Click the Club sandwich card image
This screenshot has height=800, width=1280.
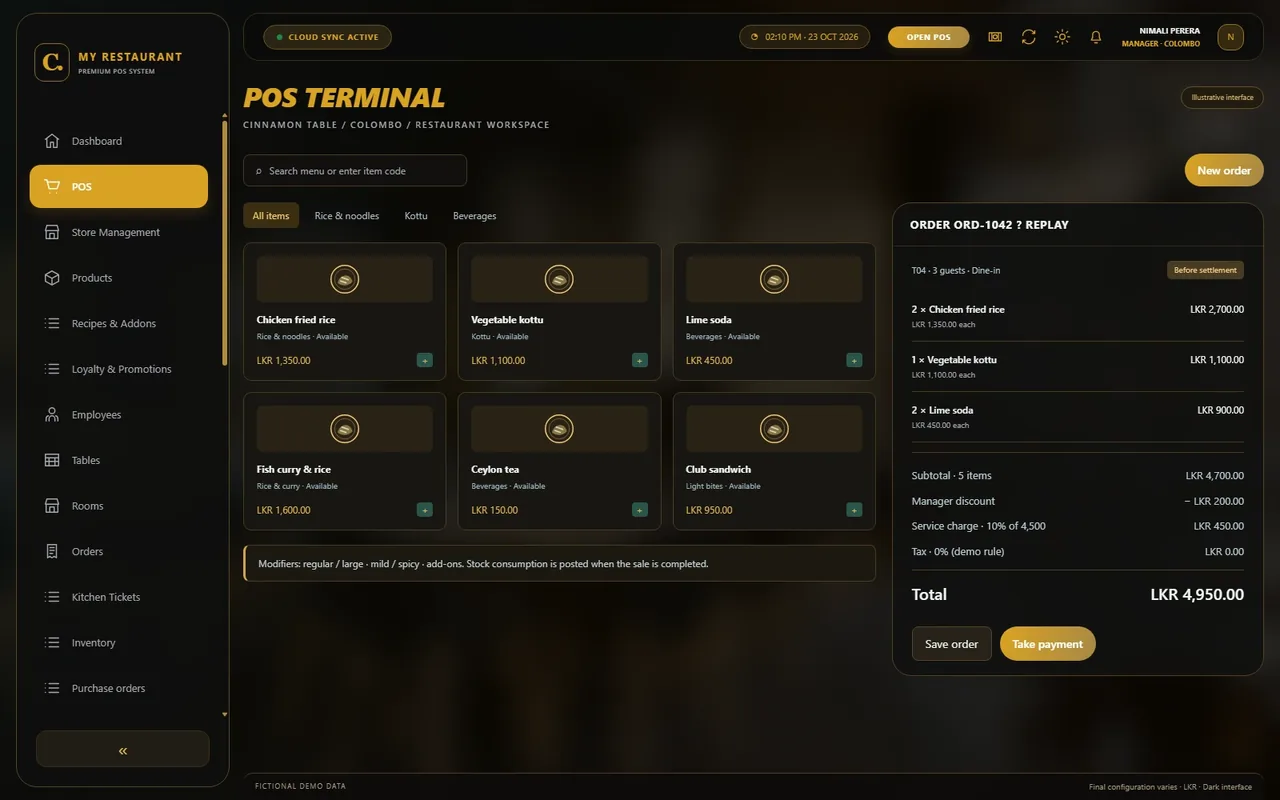click(x=774, y=429)
